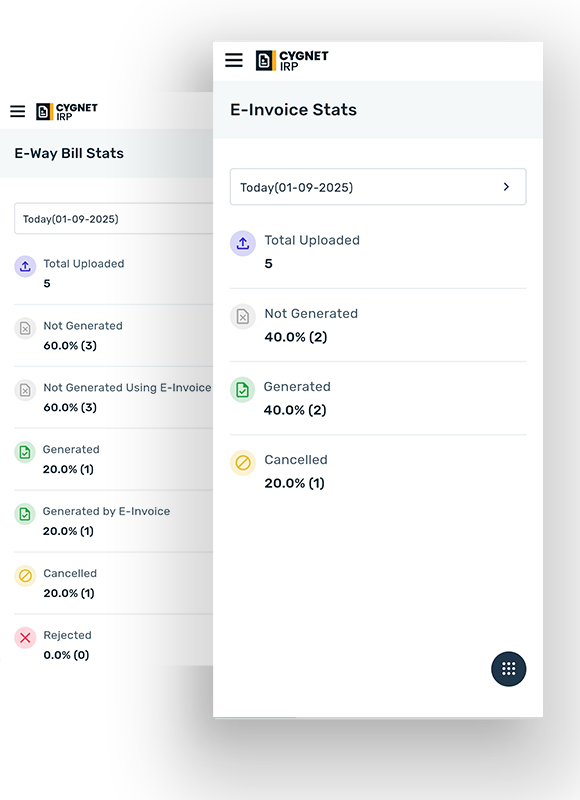The width and height of the screenshot is (580, 800).
Task: Click the E-Invoice Total Uploaded upload icon
Action: point(243,243)
